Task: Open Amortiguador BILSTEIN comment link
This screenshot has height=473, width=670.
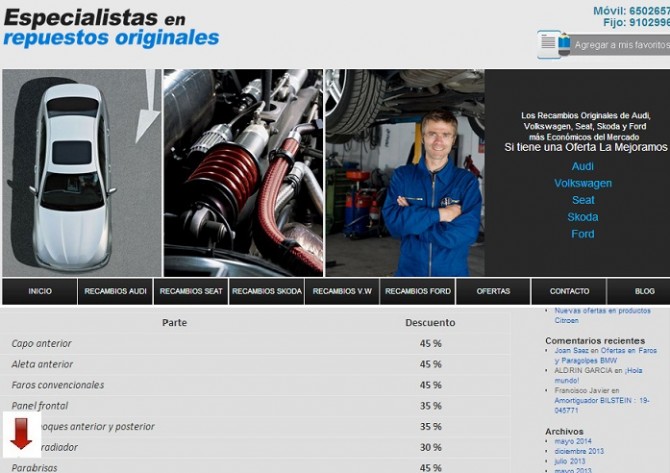Action: tap(602, 405)
